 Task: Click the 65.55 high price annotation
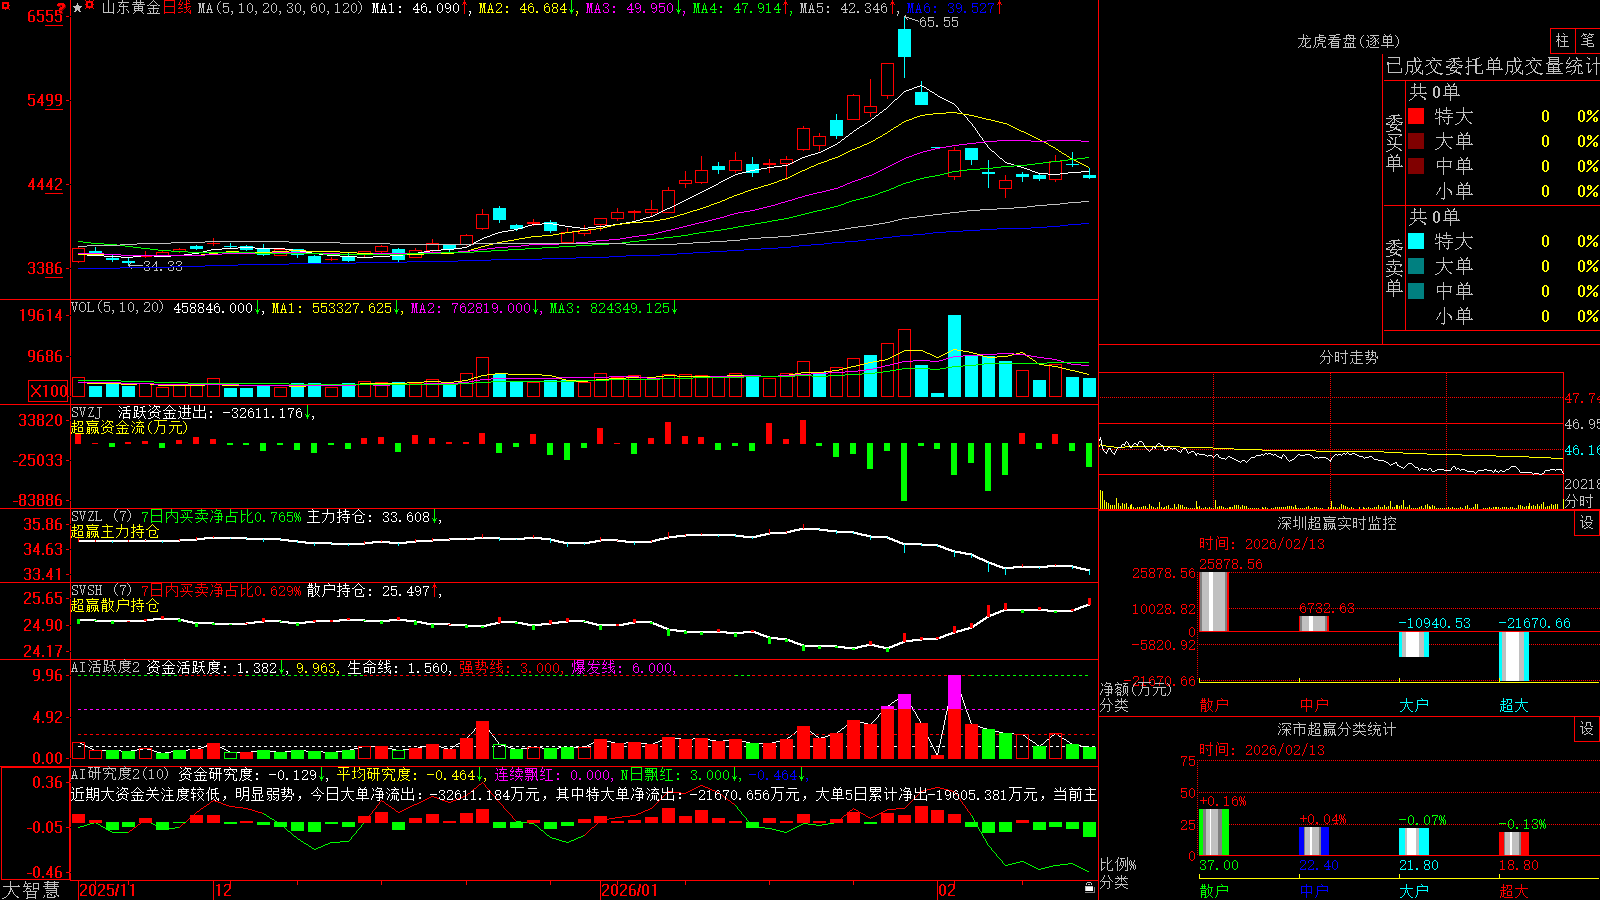[x=938, y=22]
